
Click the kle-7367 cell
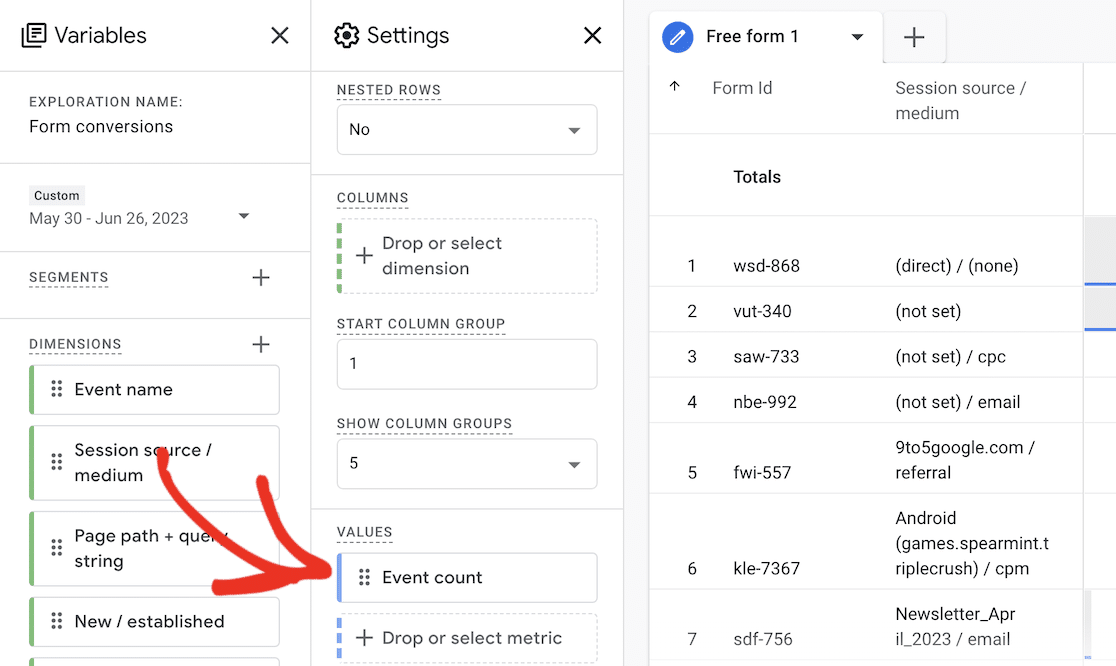pyautogui.click(x=767, y=568)
